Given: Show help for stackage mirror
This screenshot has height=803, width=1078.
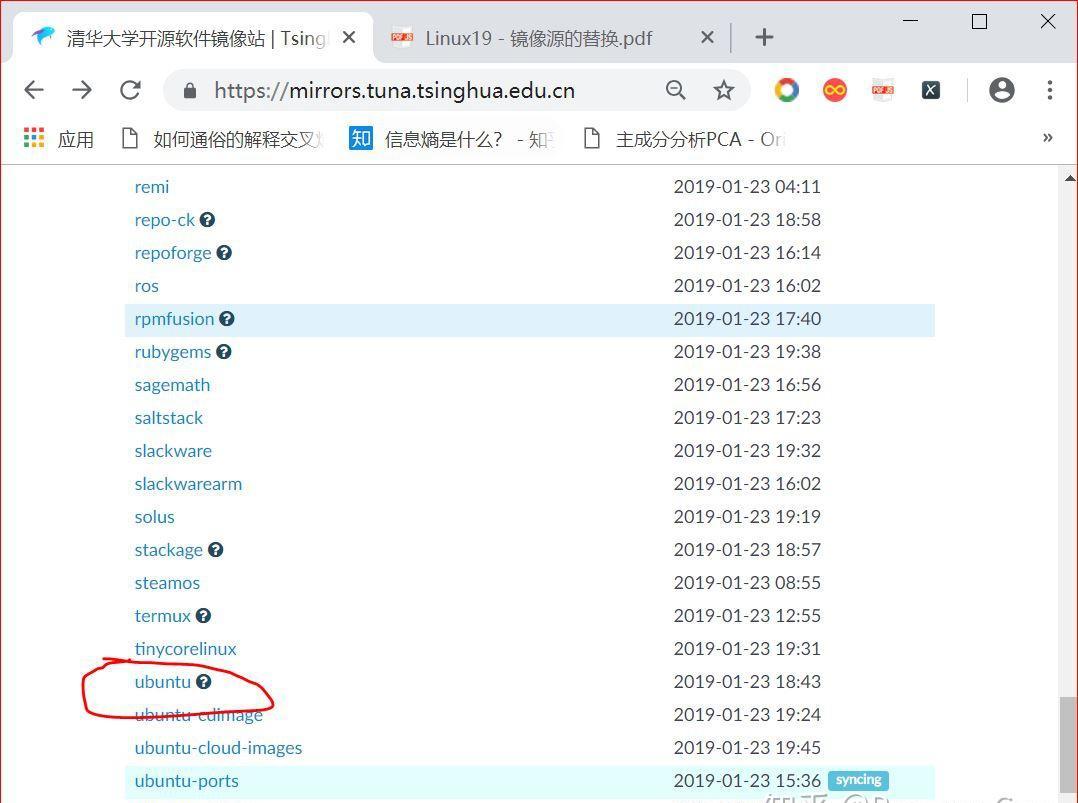Looking at the screenshot, I should click(x=216, y=550).
